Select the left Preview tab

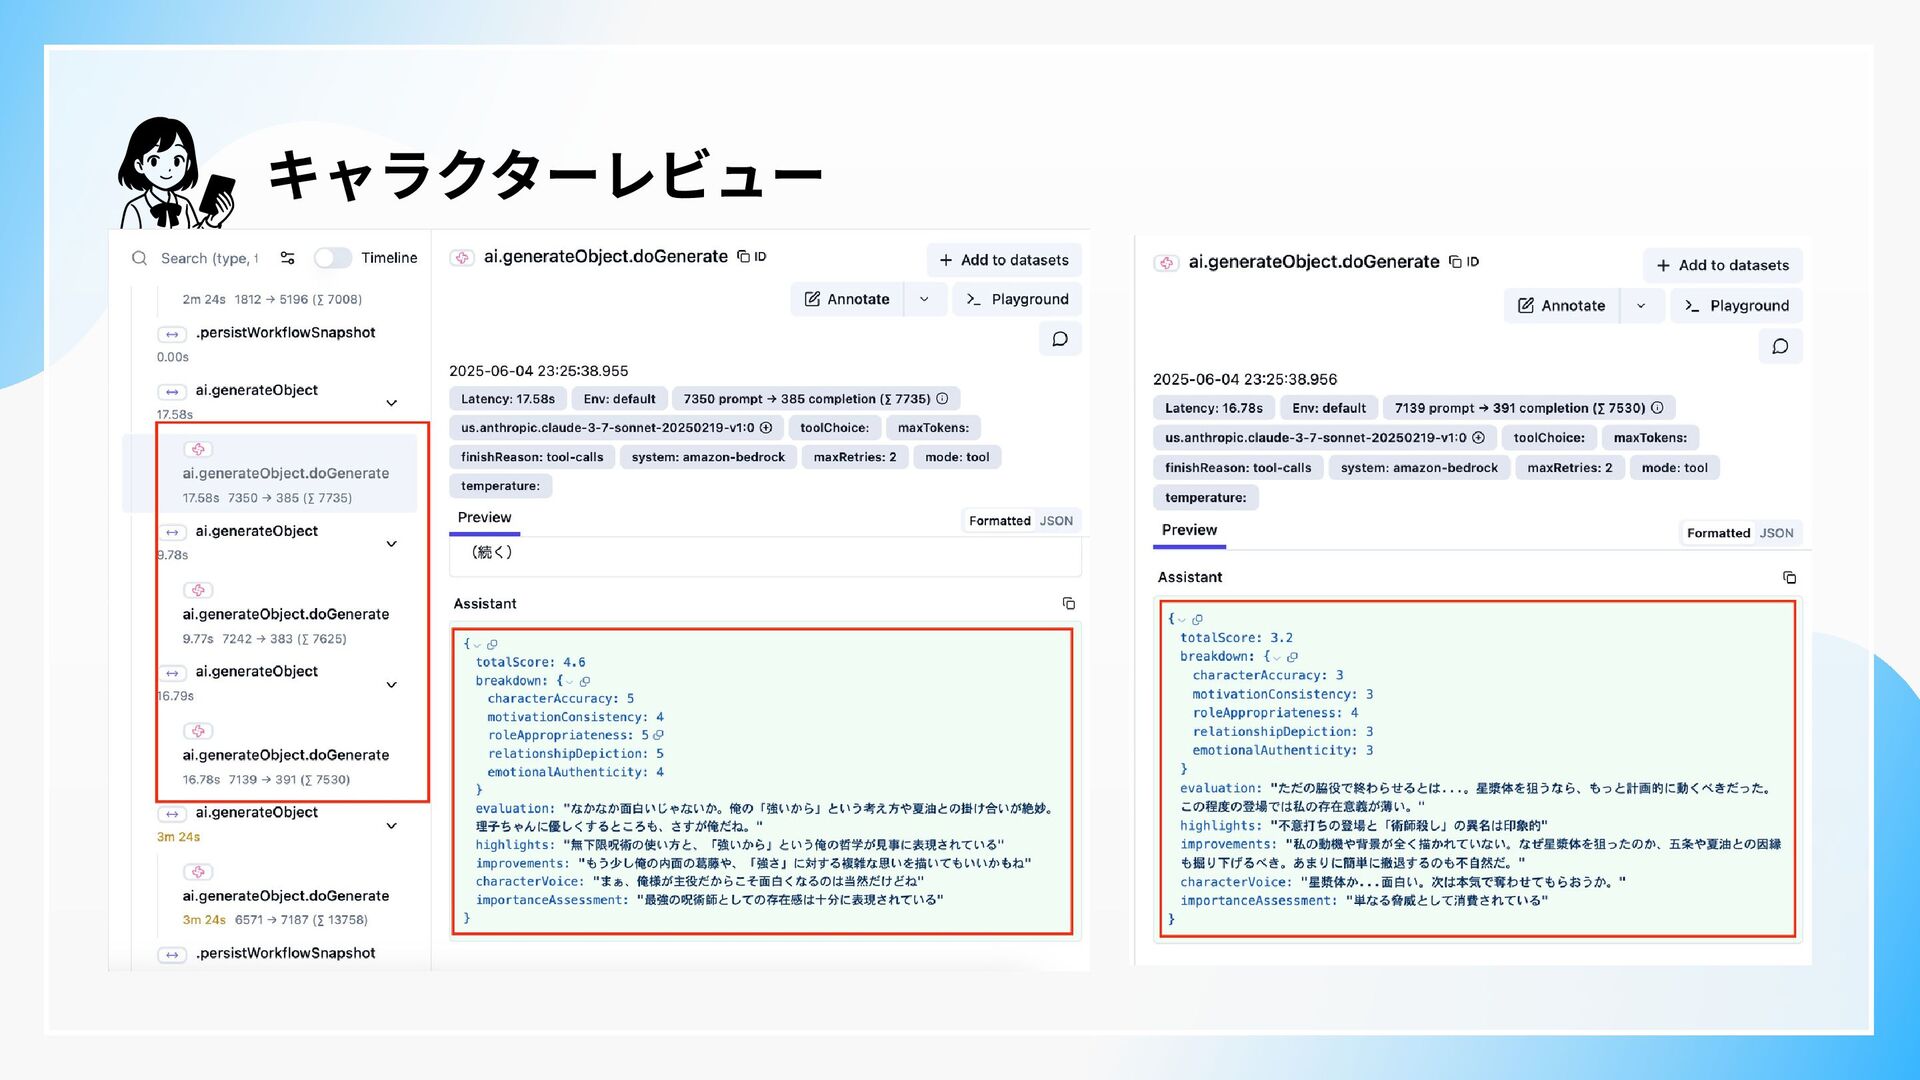[484, 517]
